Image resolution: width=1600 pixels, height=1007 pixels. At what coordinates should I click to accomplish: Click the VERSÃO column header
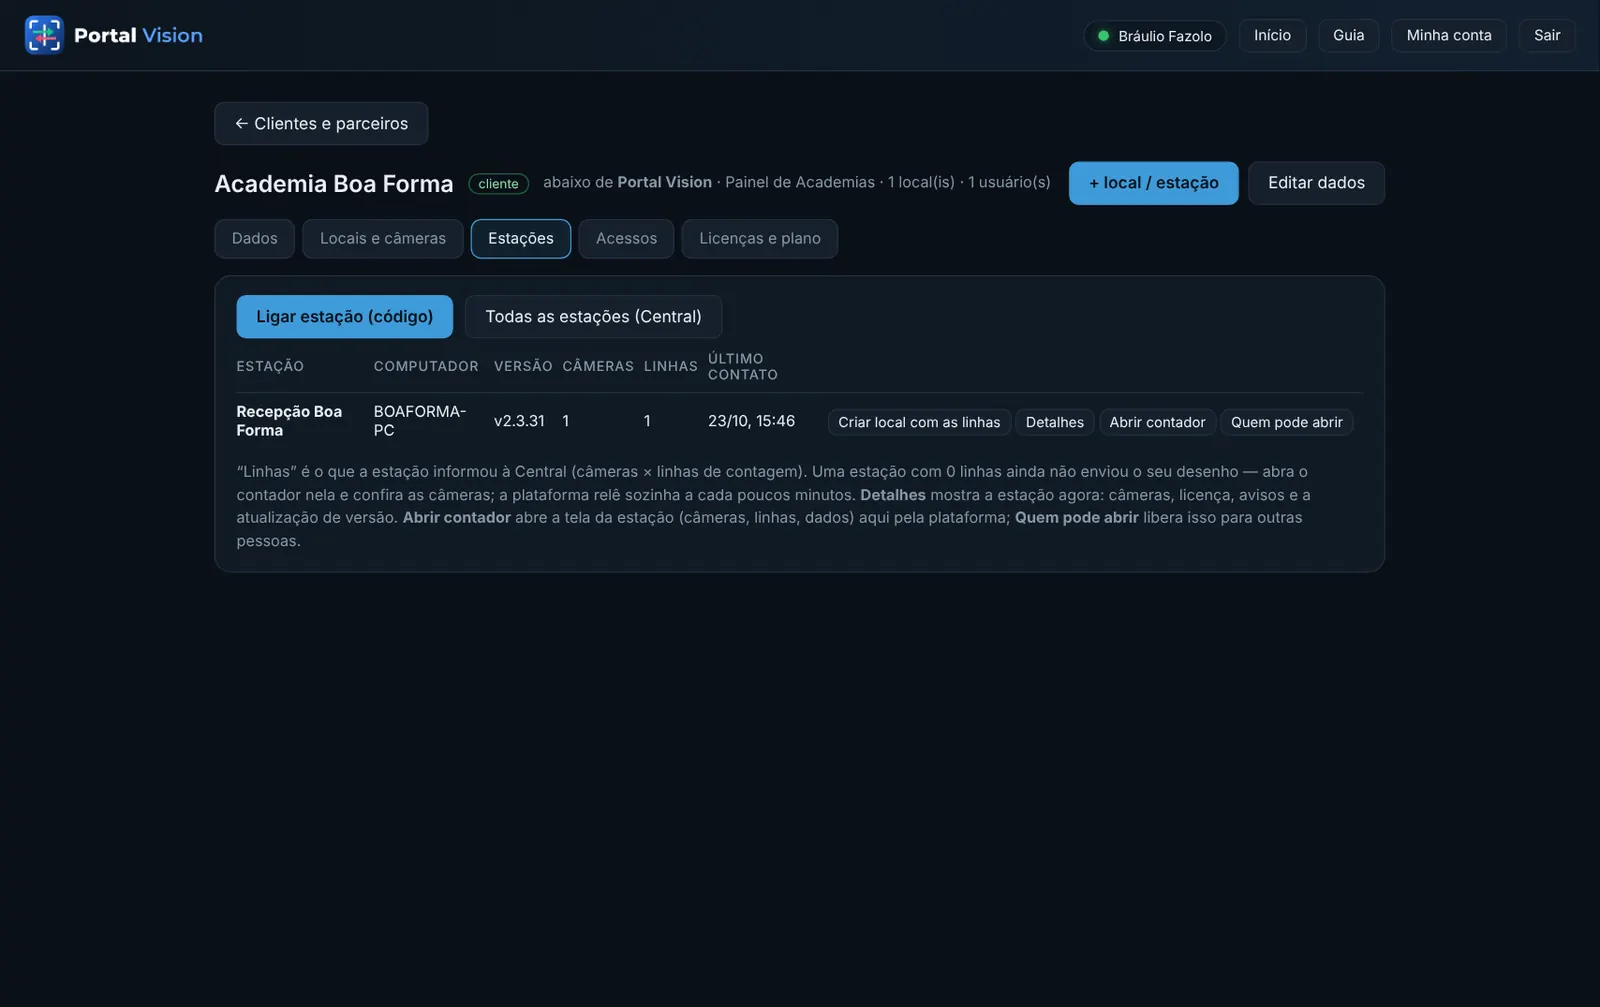(523, 367)
